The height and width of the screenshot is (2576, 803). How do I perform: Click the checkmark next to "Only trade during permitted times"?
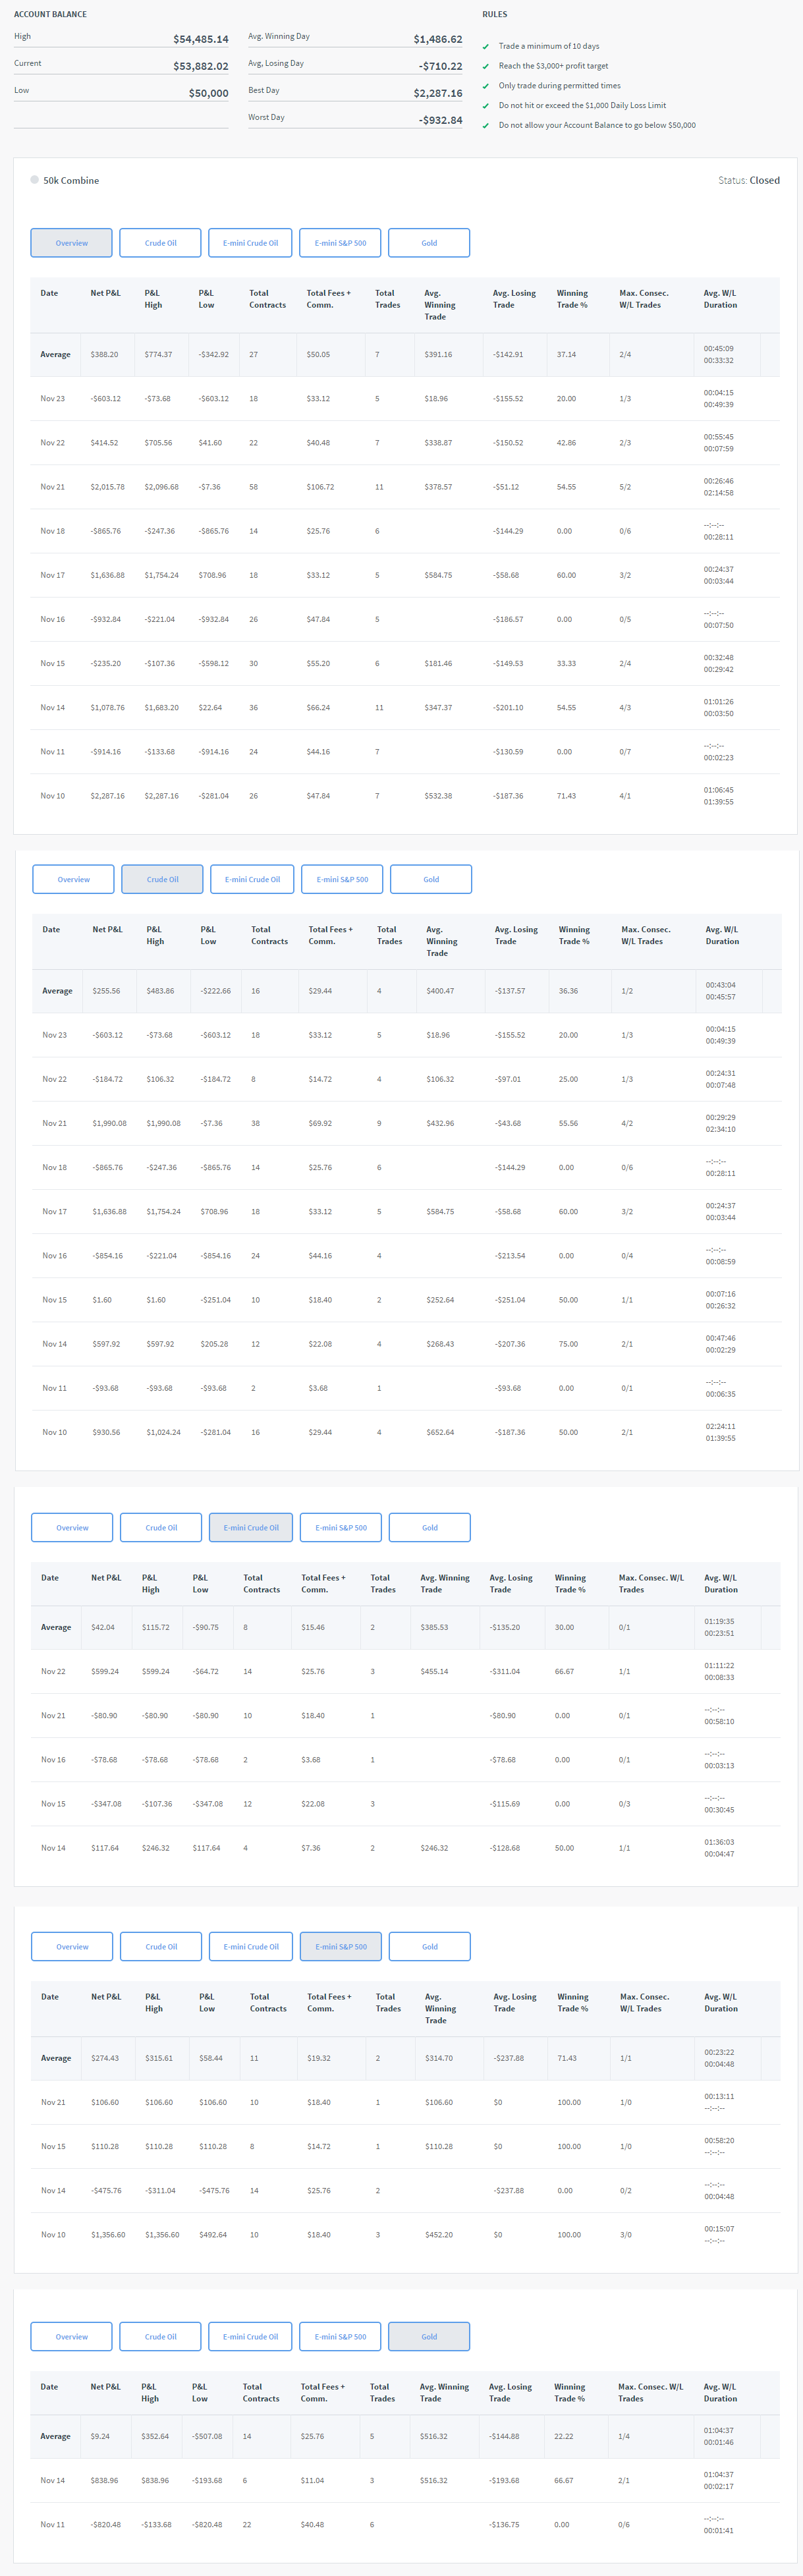pos(486,86)
